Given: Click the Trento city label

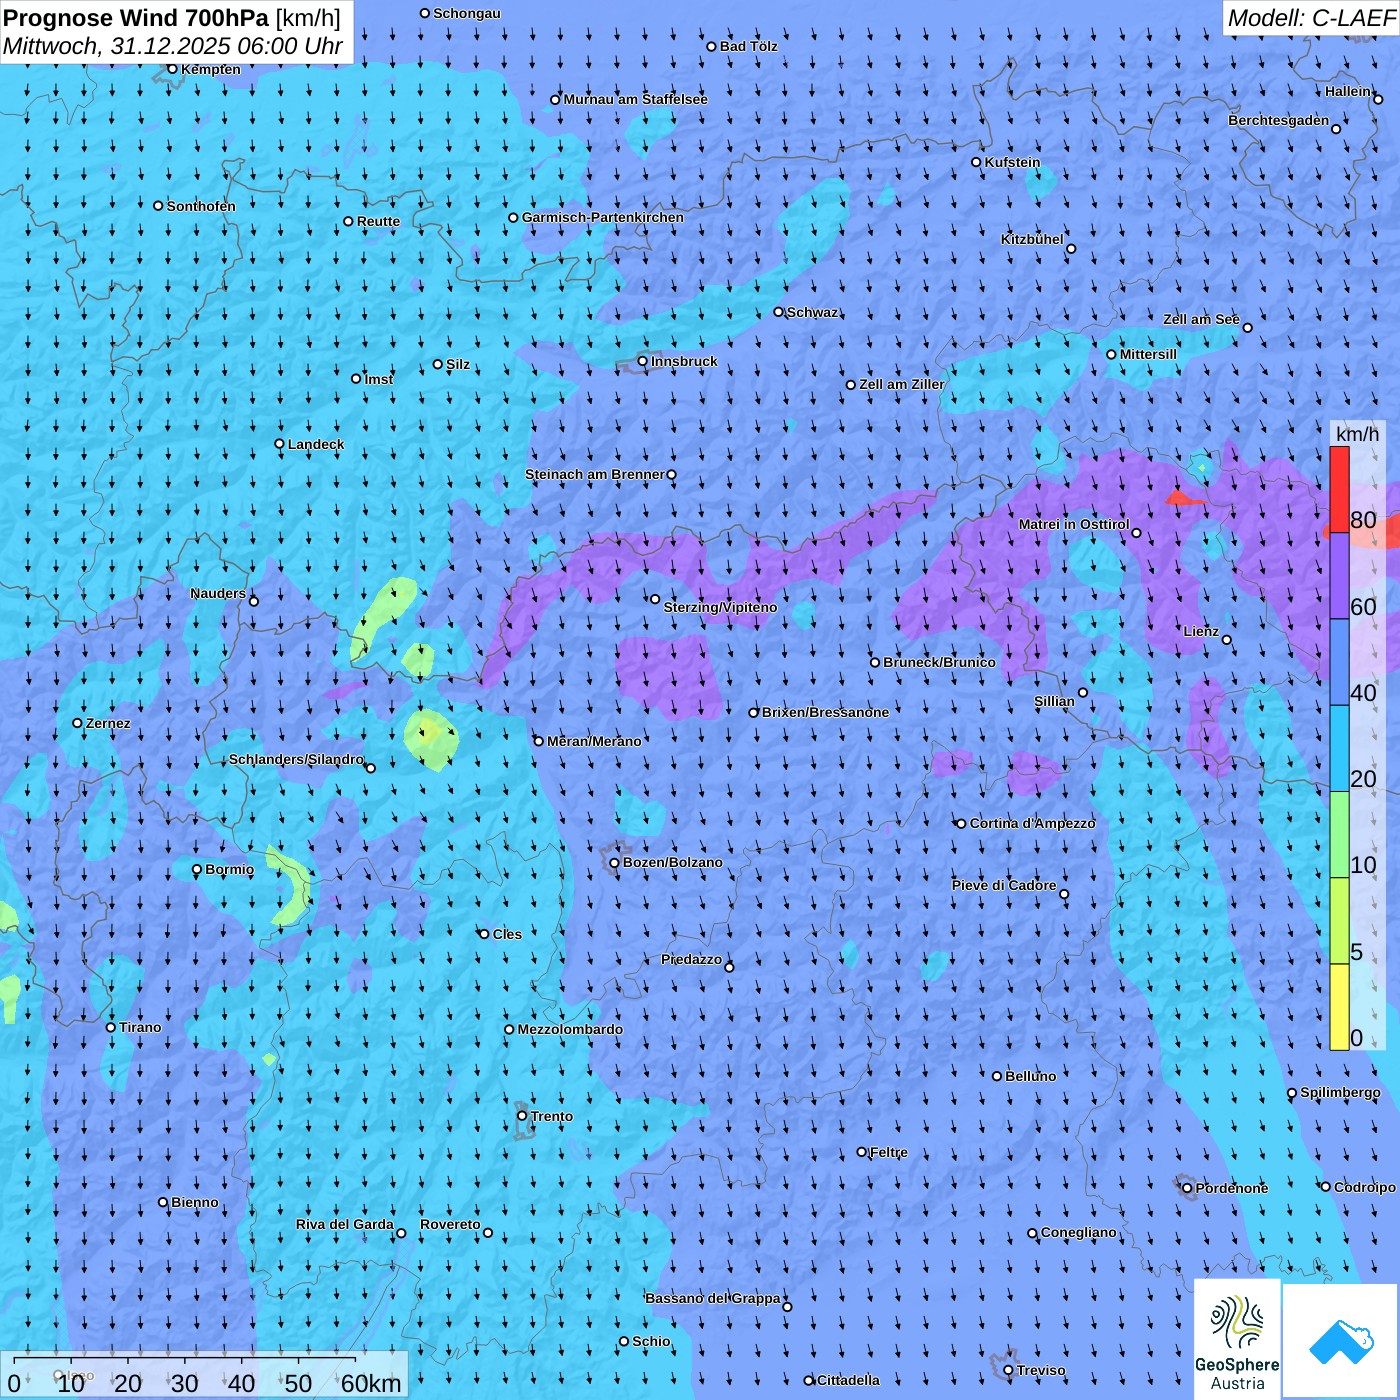Looking at the screenshot, I should [552, 1116].
